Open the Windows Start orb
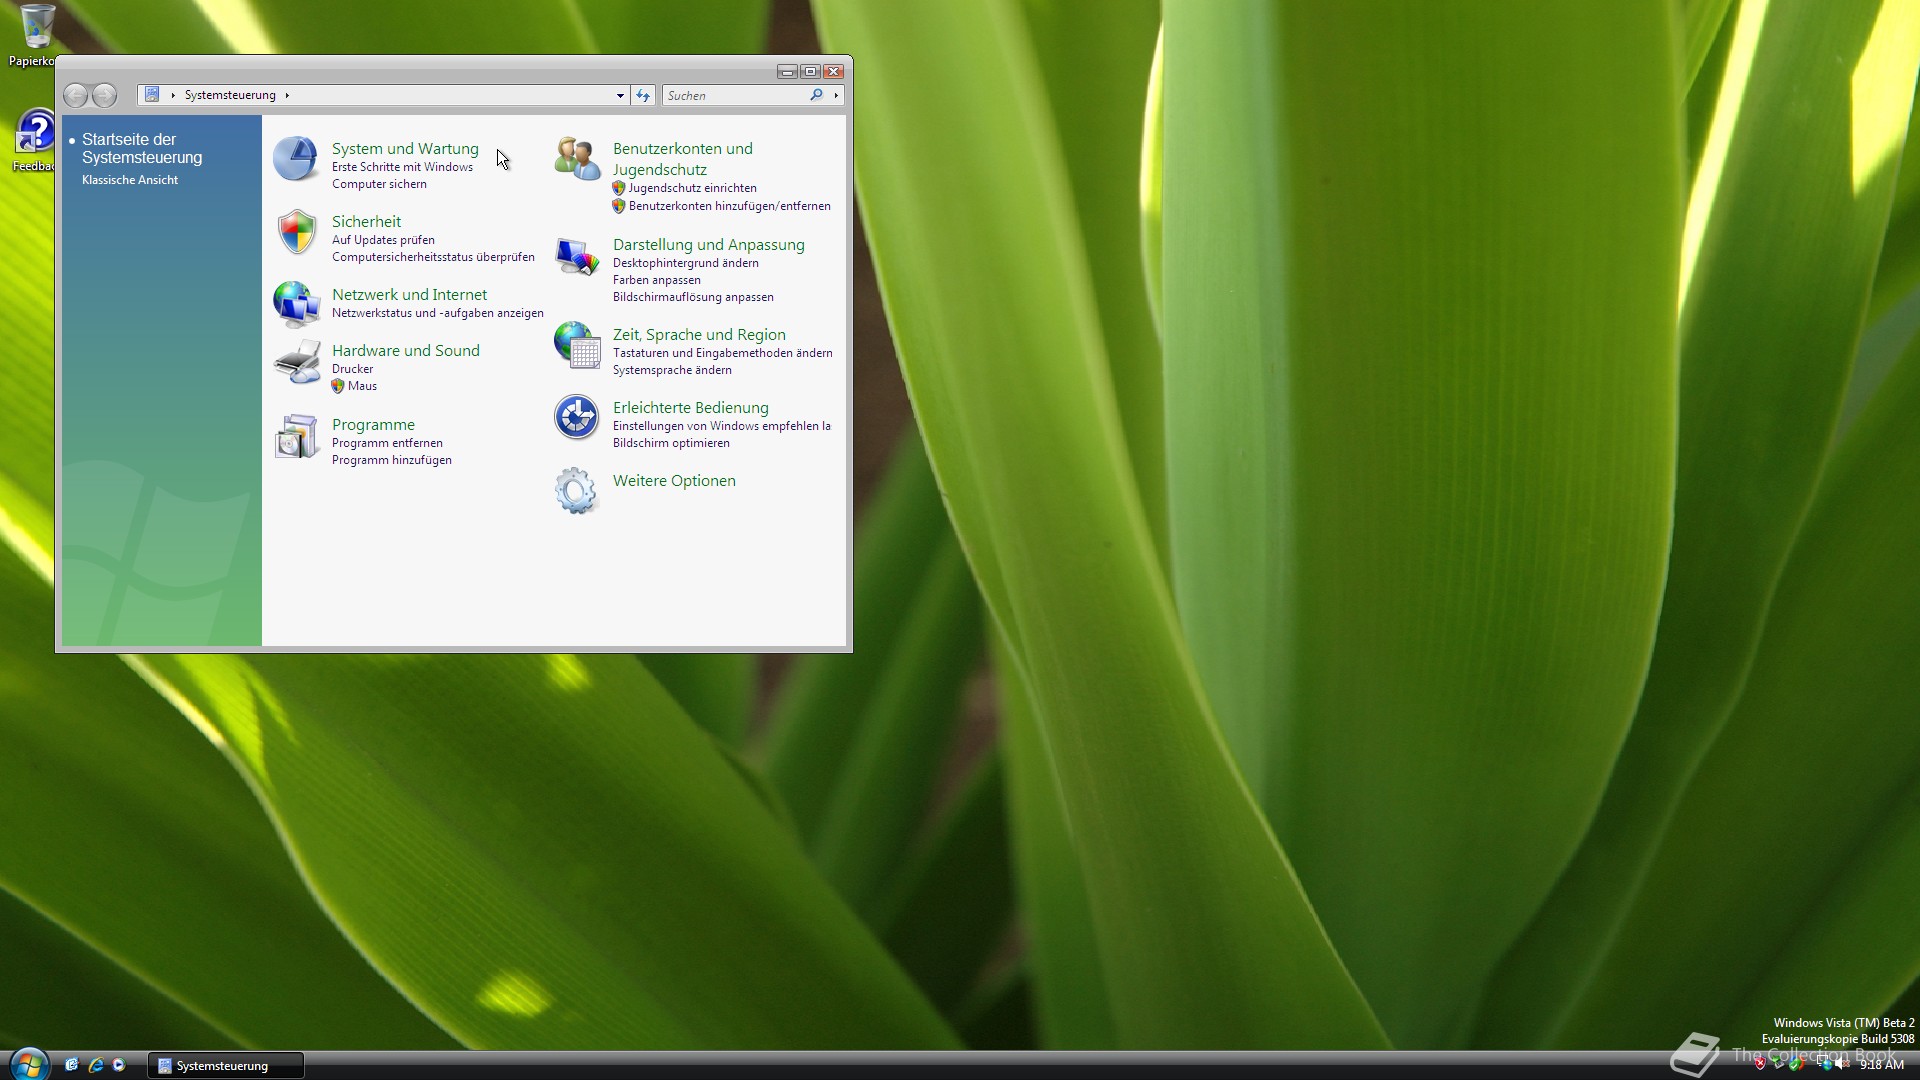The image size is (1920, 1080). (29, 1064)
